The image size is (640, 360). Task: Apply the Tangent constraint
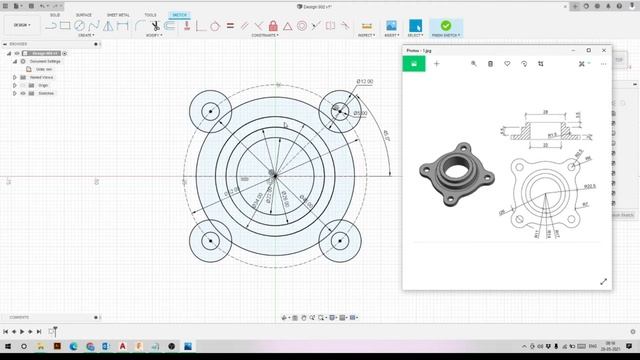click(215, 26)
